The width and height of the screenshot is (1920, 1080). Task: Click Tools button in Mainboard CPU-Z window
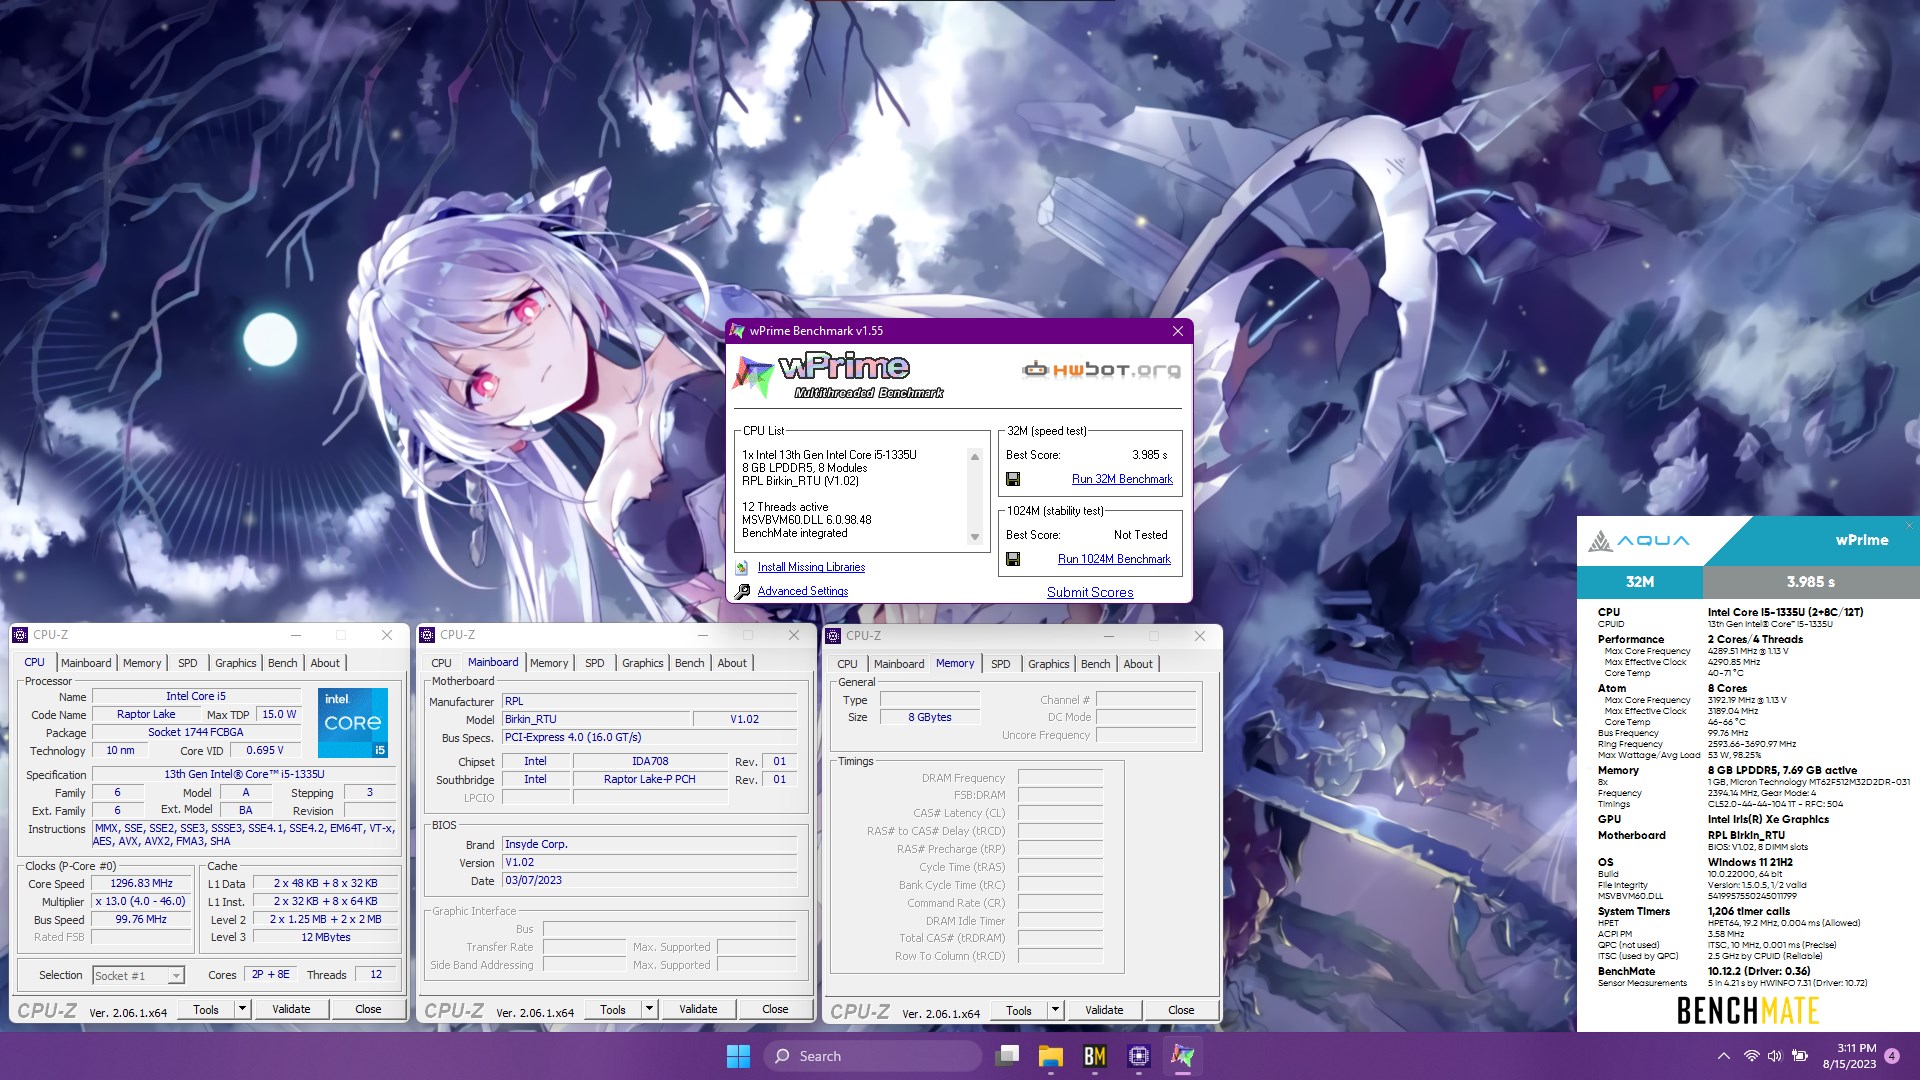coord(613,1009)
